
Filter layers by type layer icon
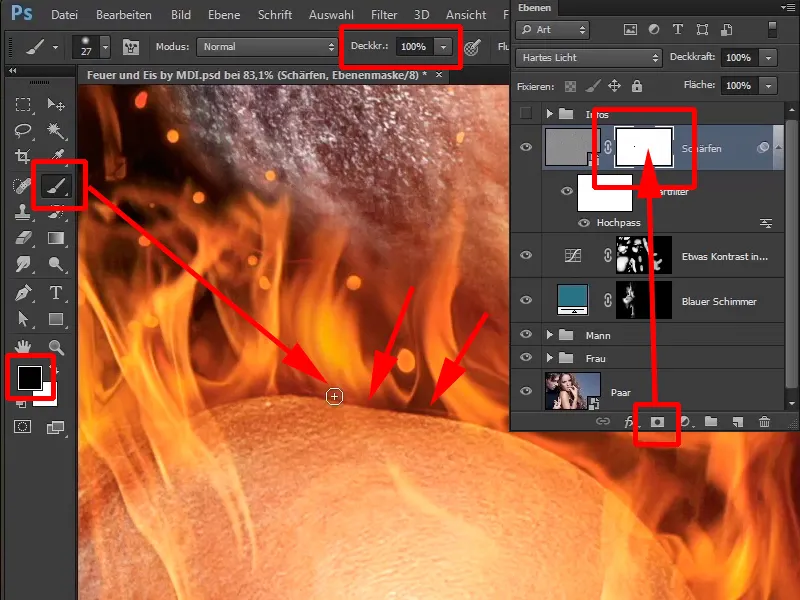(678, 30)
